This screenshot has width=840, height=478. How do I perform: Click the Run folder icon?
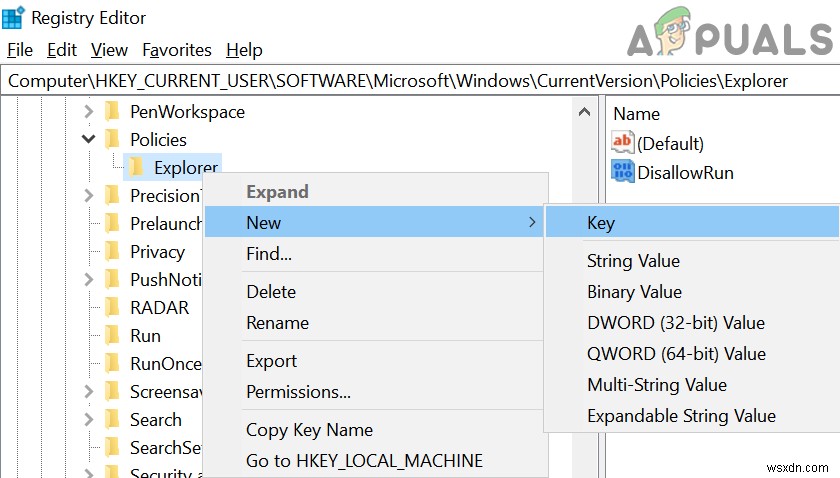[112, 335]
